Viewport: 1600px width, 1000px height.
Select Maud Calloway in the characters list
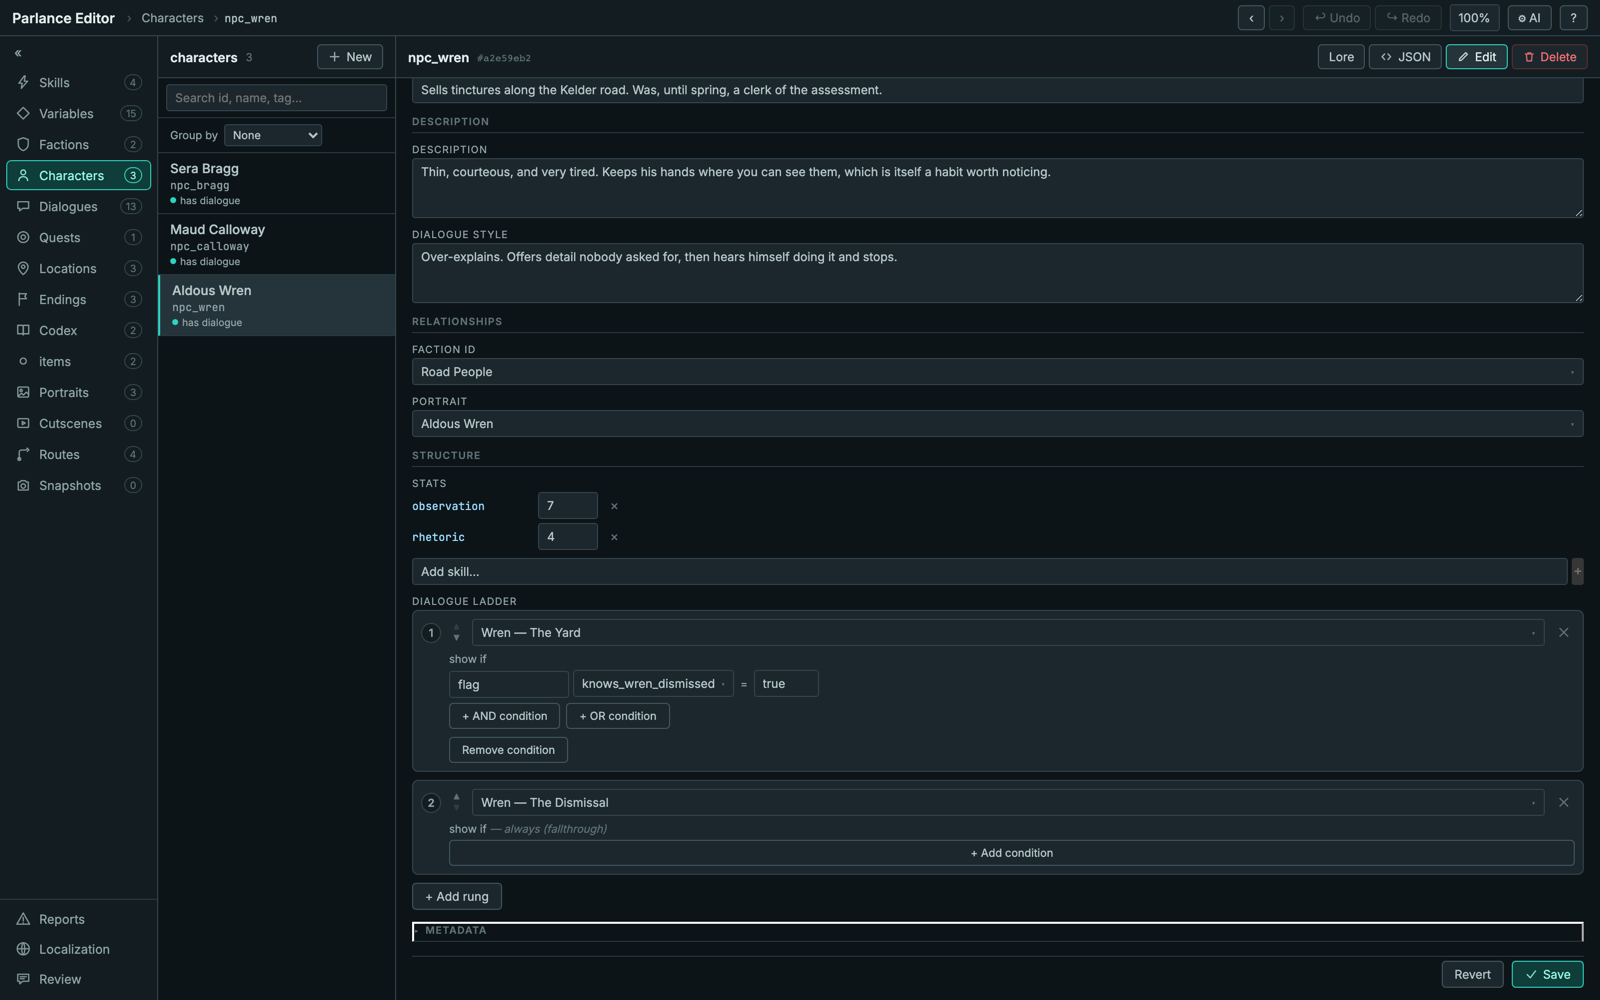[277, 245]
